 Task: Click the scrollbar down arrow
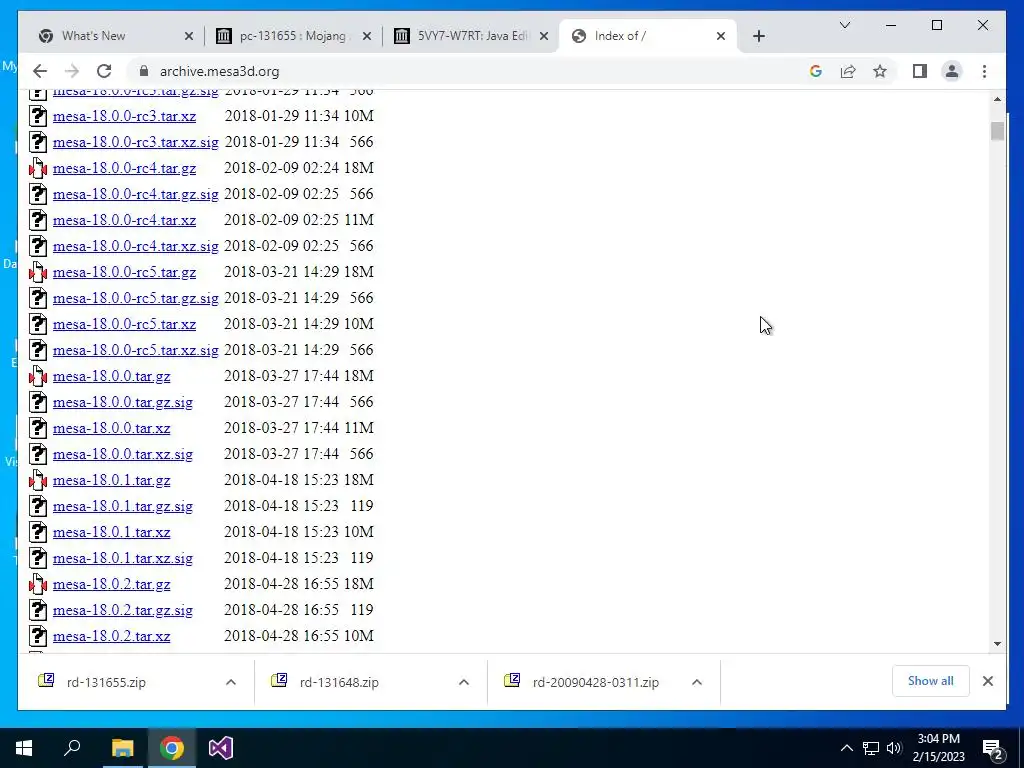pyautogui.click(x=997, y=643)
